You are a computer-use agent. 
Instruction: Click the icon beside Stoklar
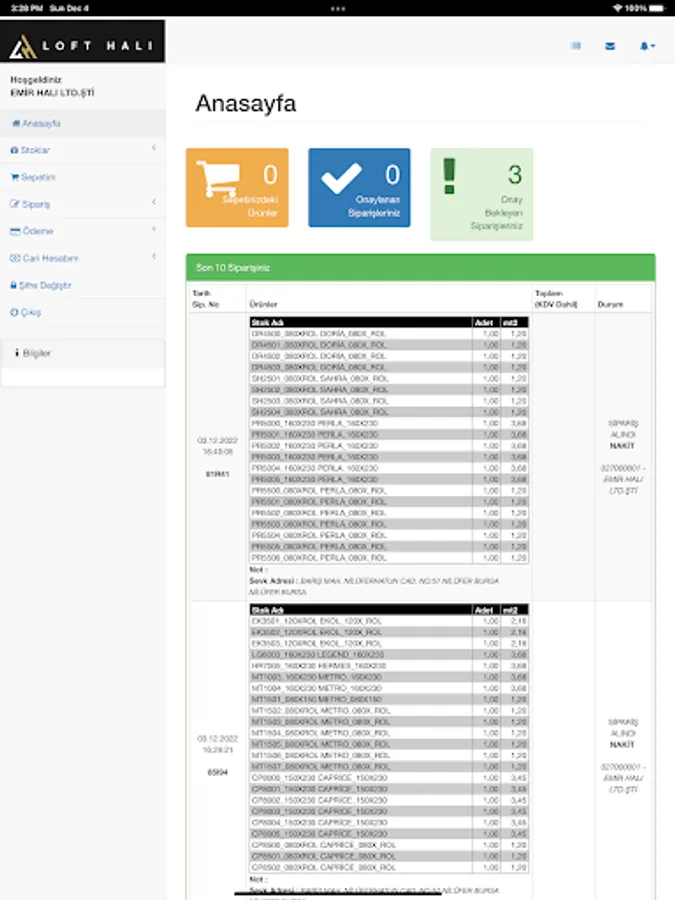pyautogui.click(x=14, y=150)
